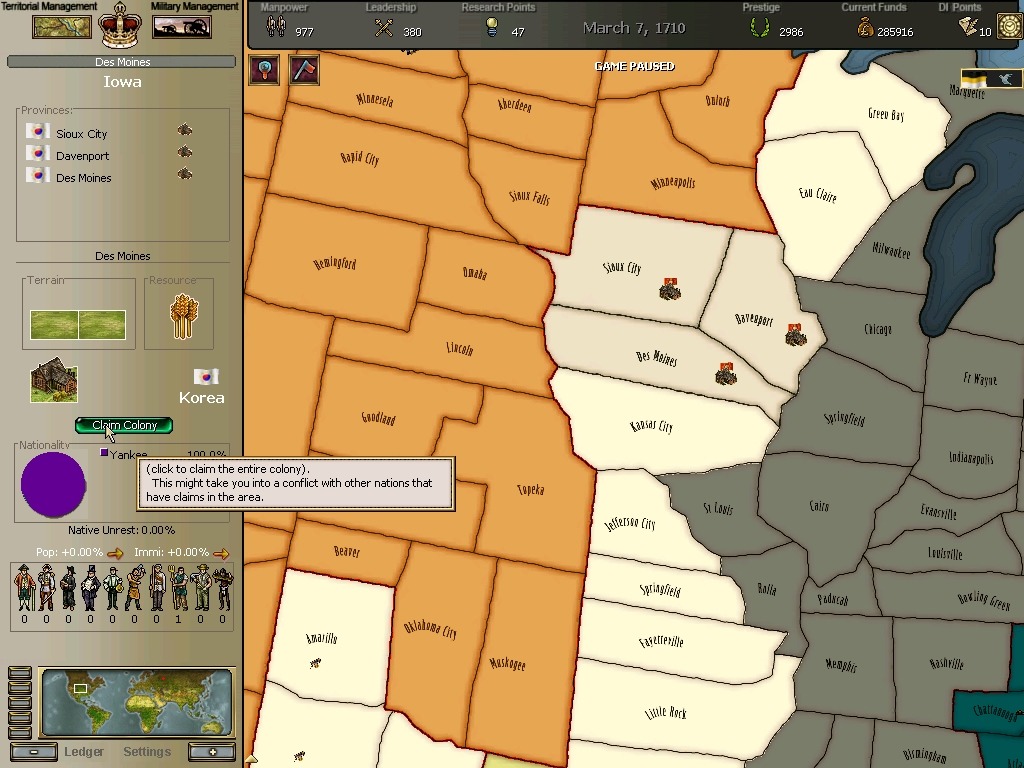This screenshot has width=1024, height=768.
Task: Select Topeka province on map
Action: pos(530,489)
